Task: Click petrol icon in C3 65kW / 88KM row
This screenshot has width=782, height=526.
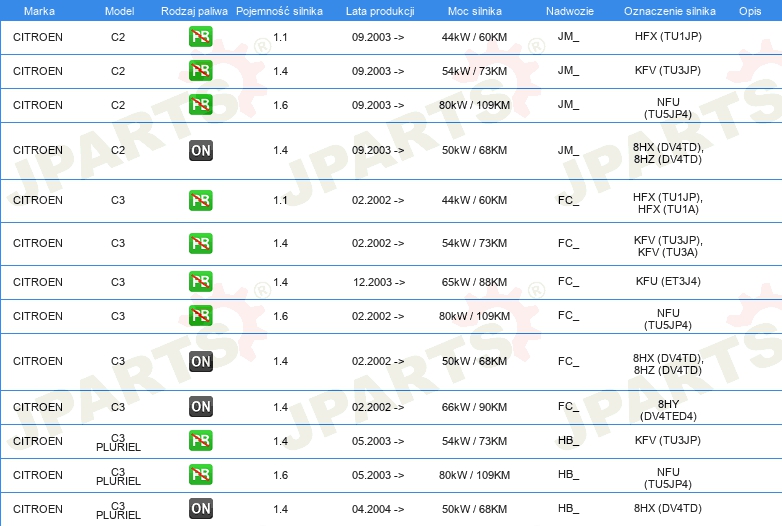Action: pyautogui.click(x=200, y=282)
